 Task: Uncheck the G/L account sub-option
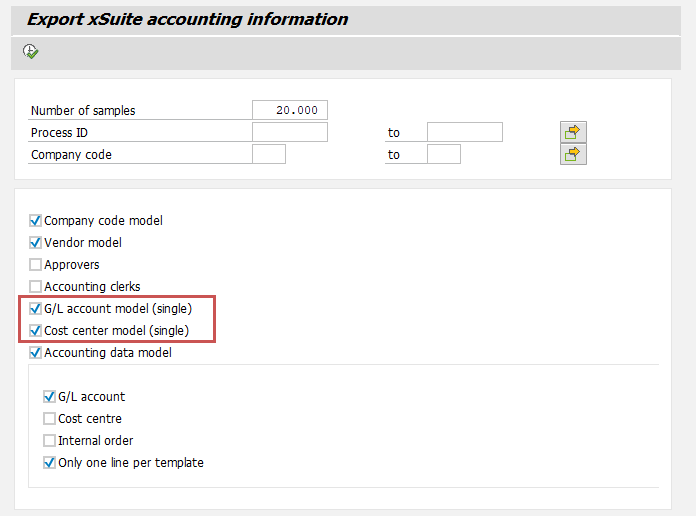tap(50, 397)
